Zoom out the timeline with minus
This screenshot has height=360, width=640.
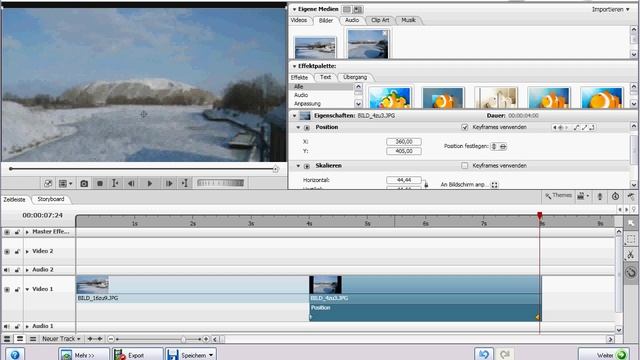click(111, 339)
